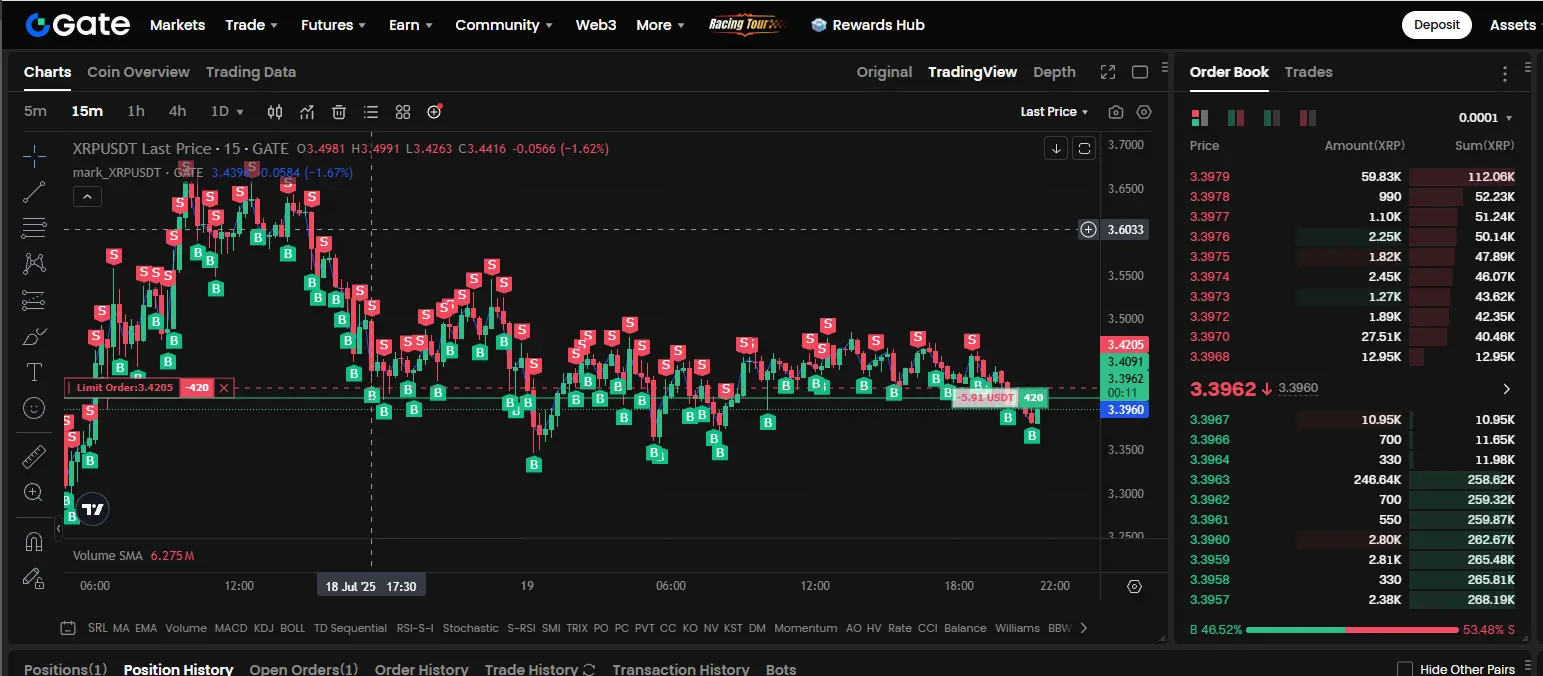
Task: Expand the Trade menu
Action: coord(251,25)
